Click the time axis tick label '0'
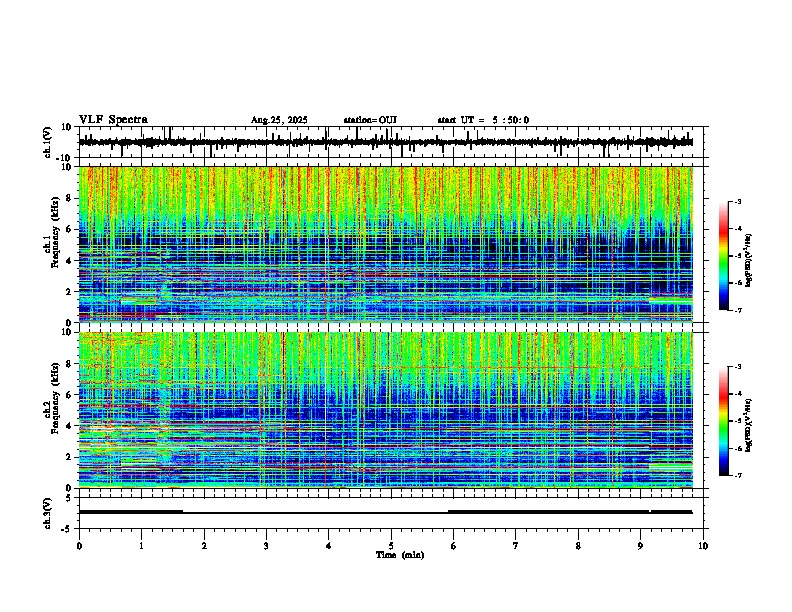The image size is (792, 612). [79, 546]
